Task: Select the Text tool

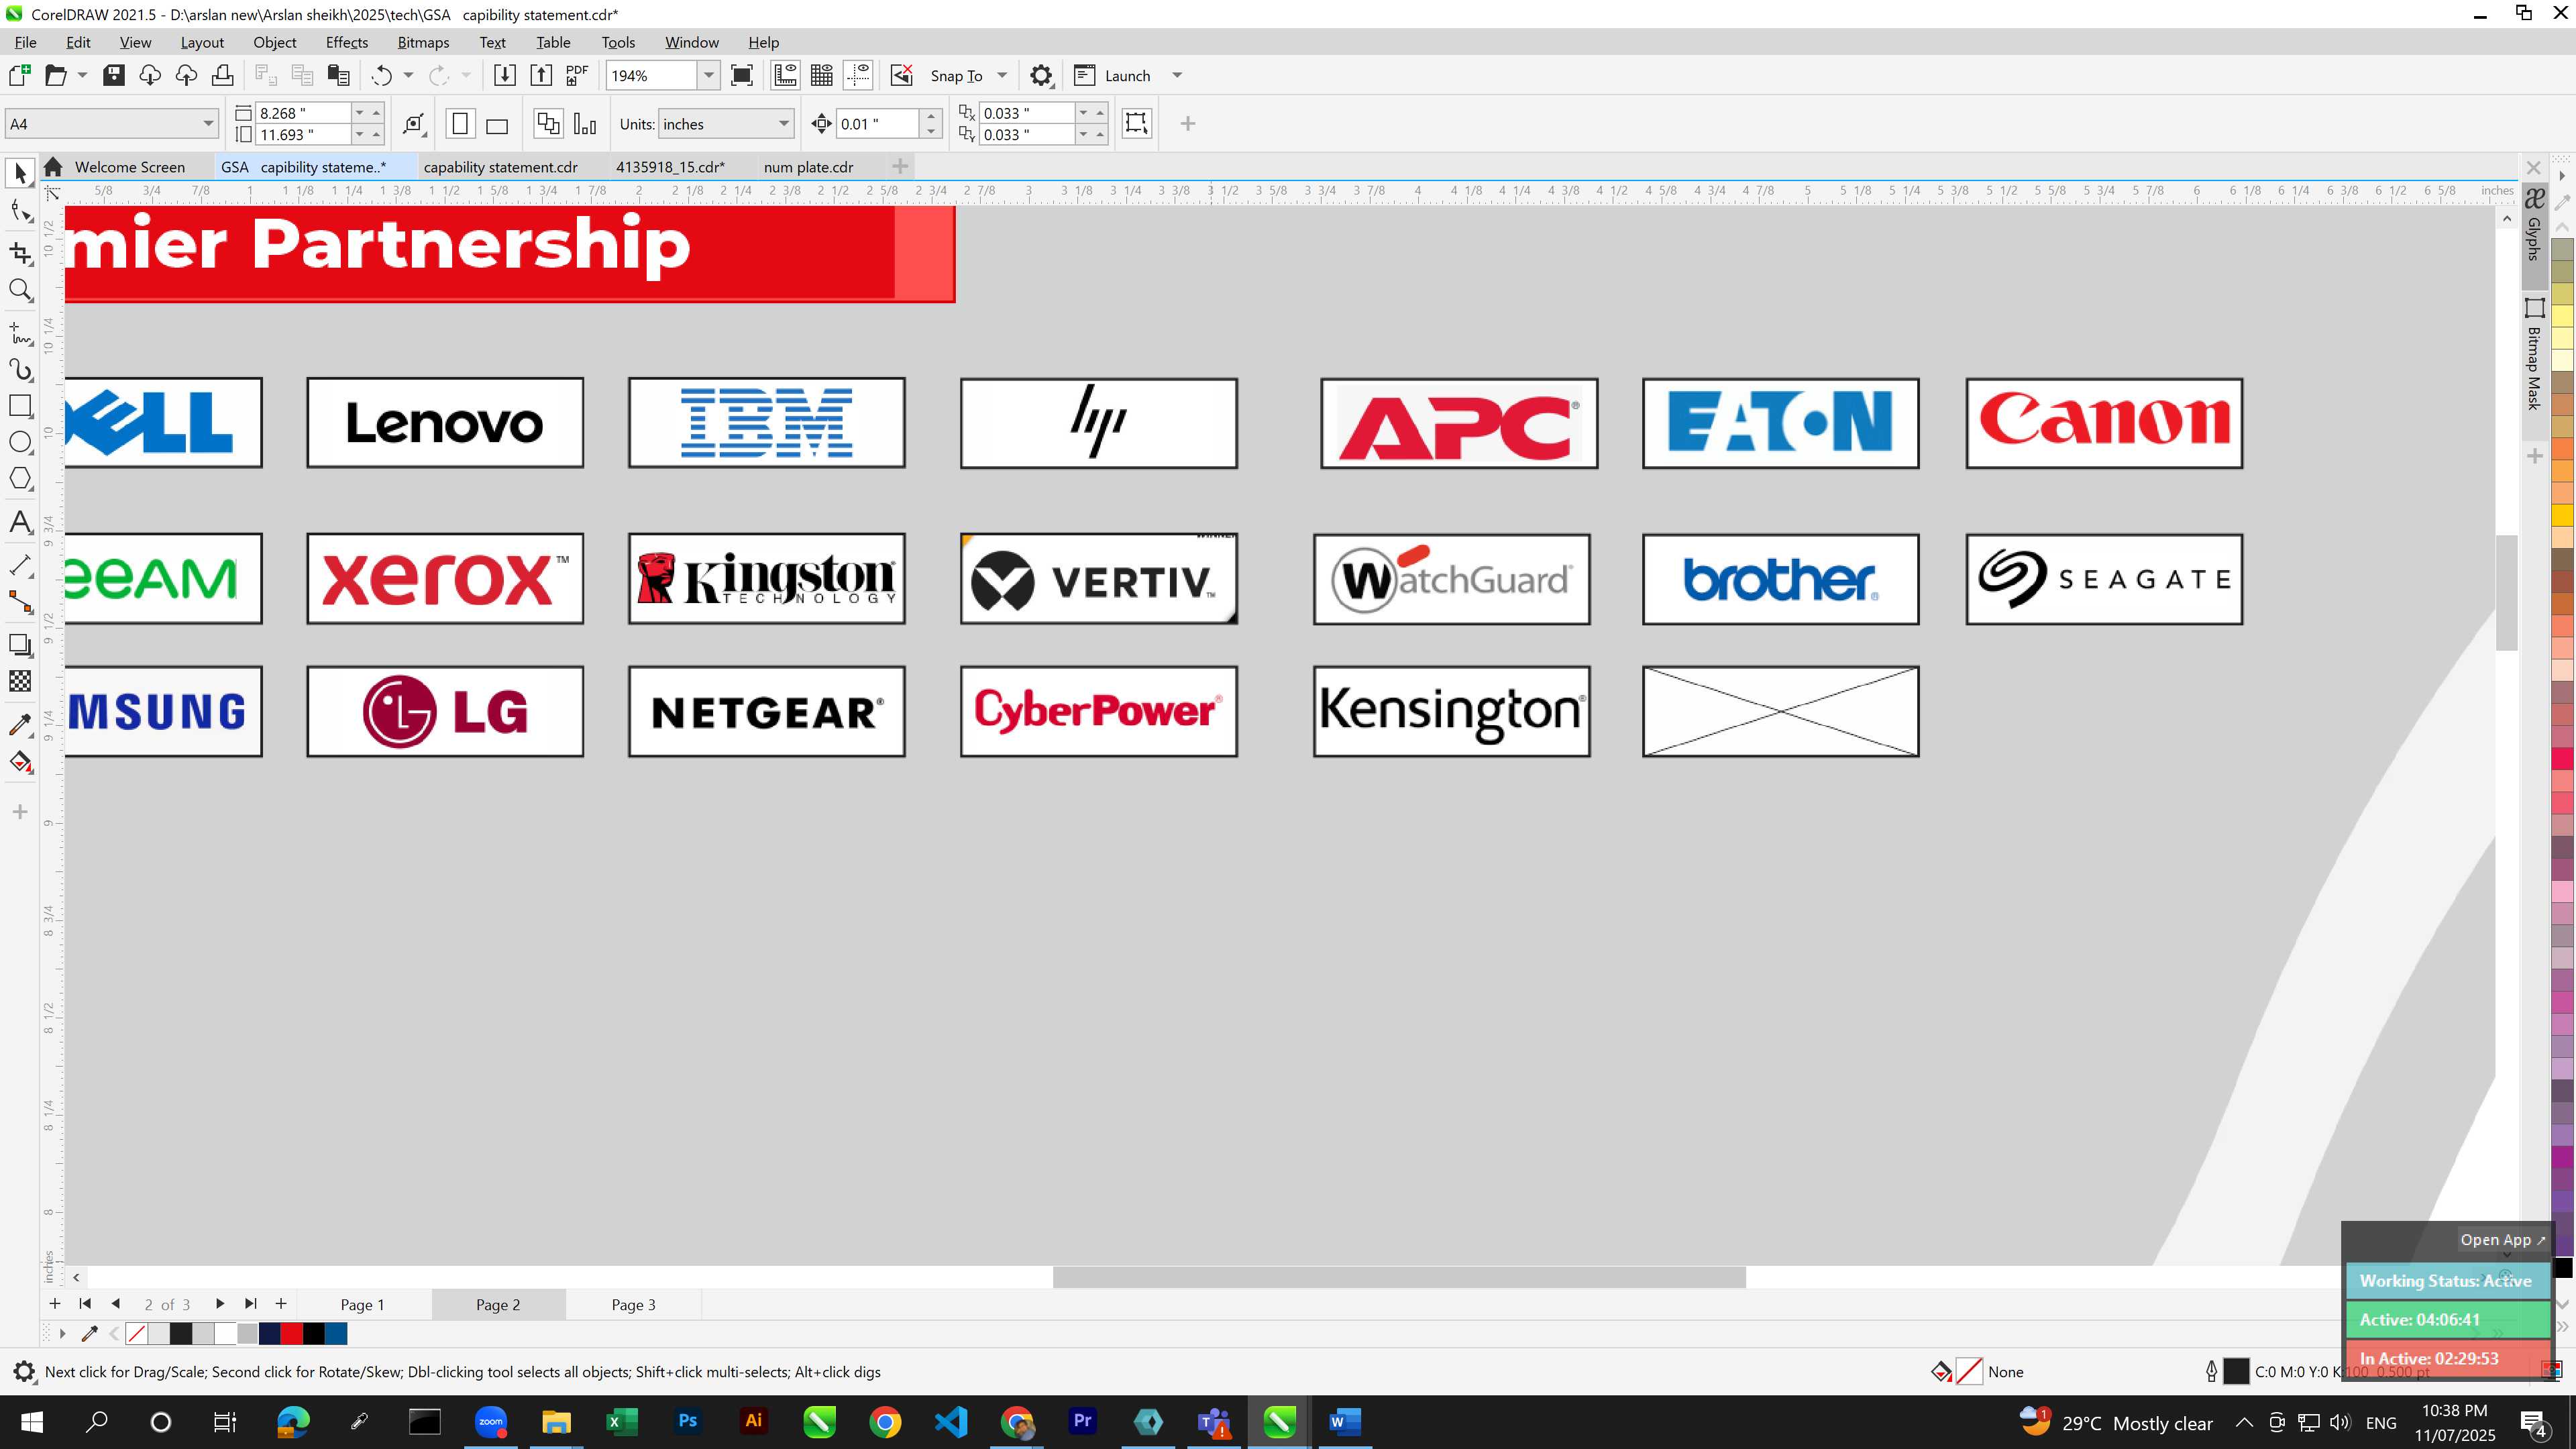Action: 20,522
